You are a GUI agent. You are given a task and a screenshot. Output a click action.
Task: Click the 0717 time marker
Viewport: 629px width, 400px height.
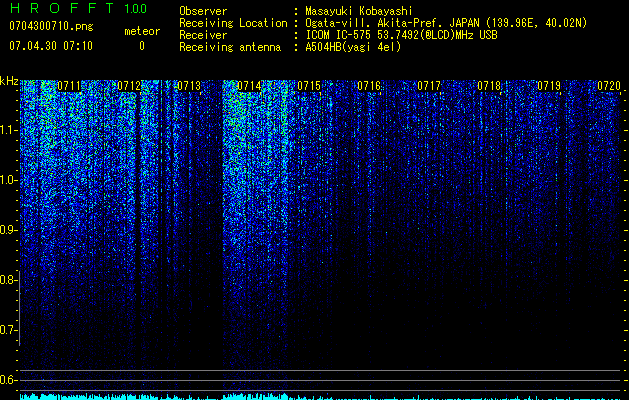pyautogui.click(x=429, y=86)
